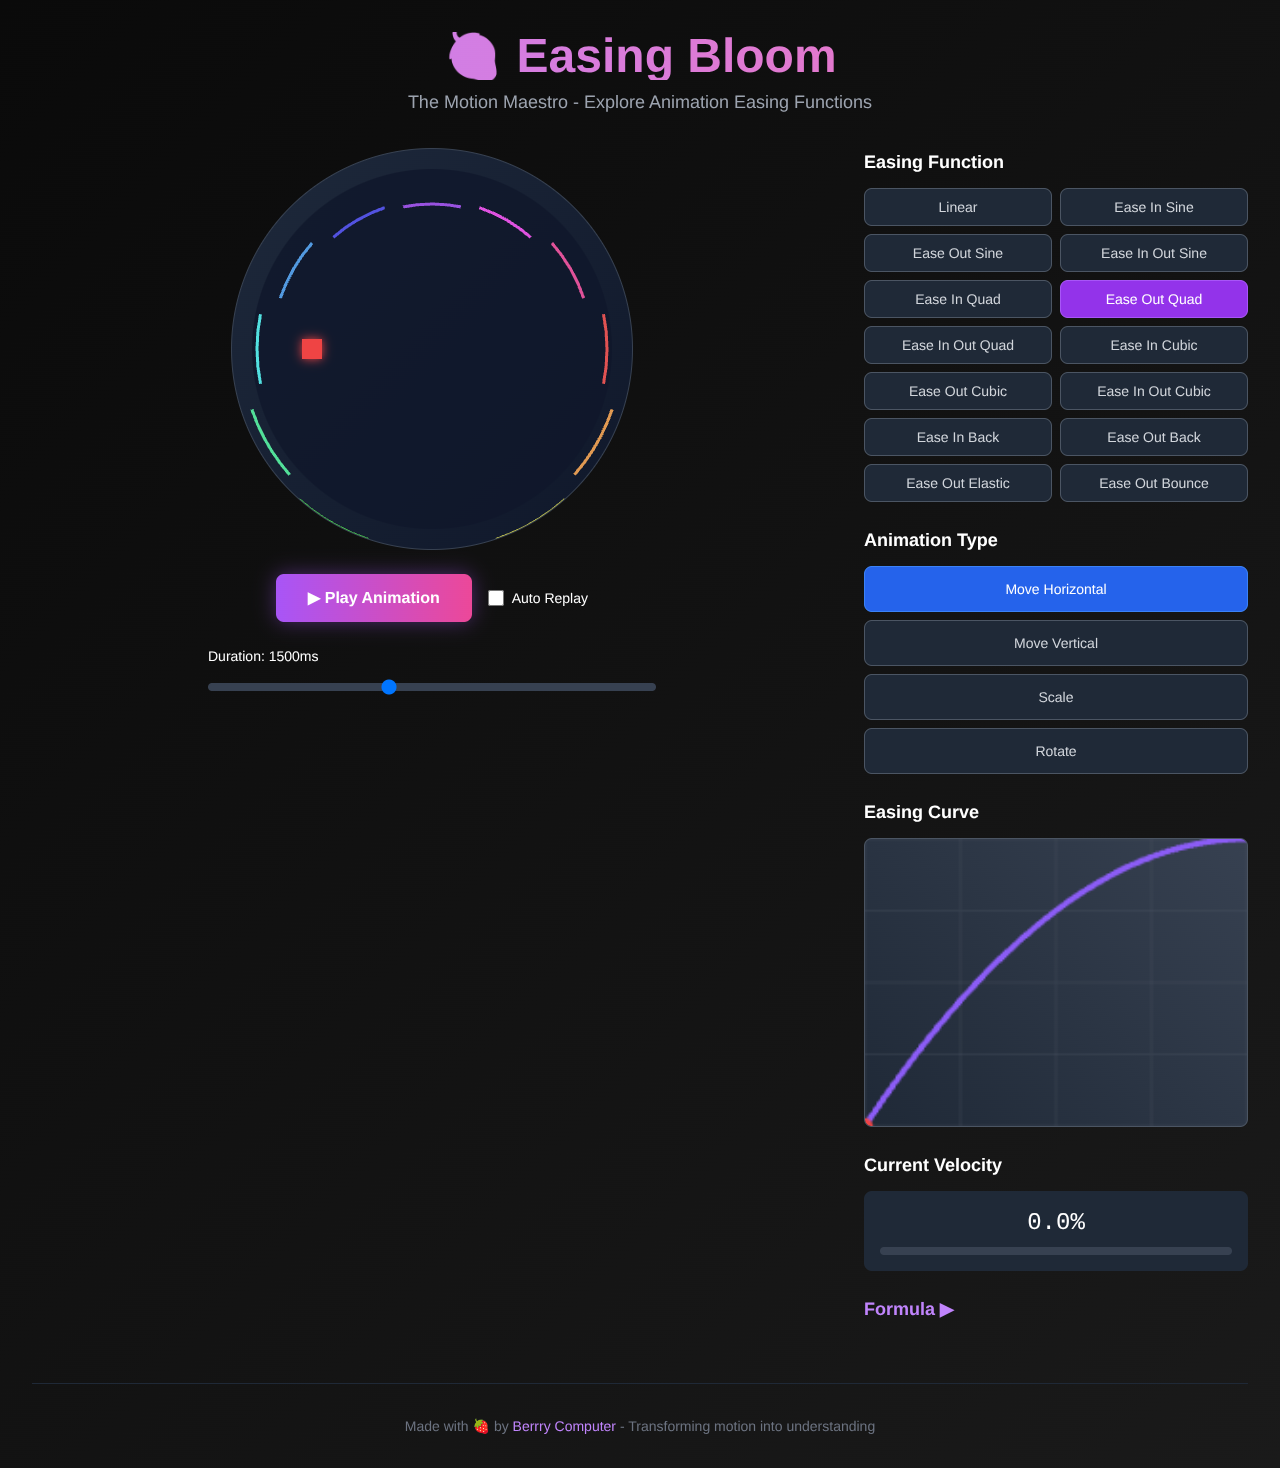Switch easing to Ease Out Bounce
1280x1468 pixels.
(1153, 483)
